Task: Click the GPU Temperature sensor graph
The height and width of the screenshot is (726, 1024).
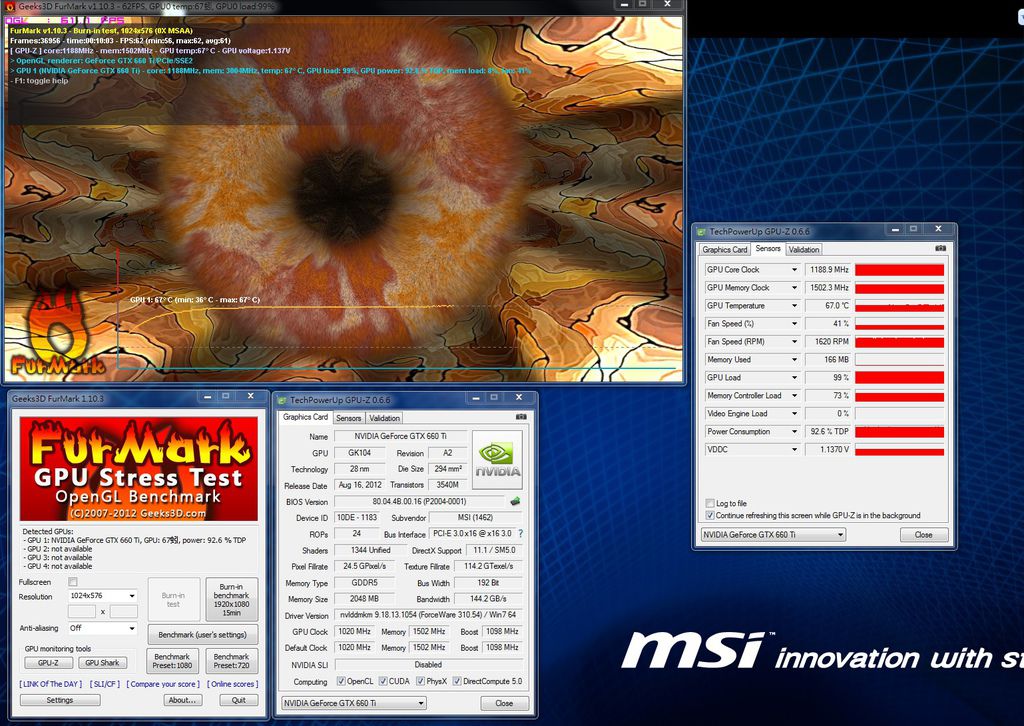Action: [899, 306]
